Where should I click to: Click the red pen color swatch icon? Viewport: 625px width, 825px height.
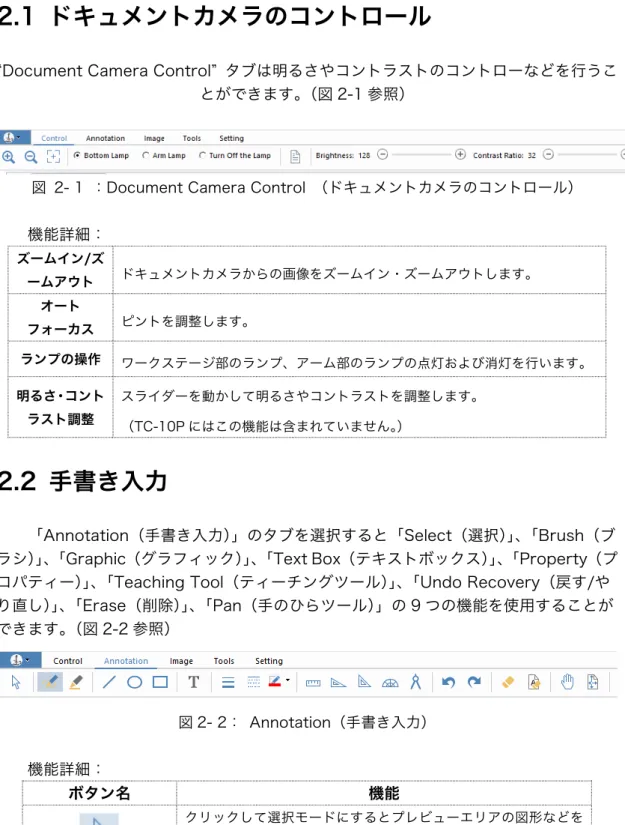click(275, 682)
